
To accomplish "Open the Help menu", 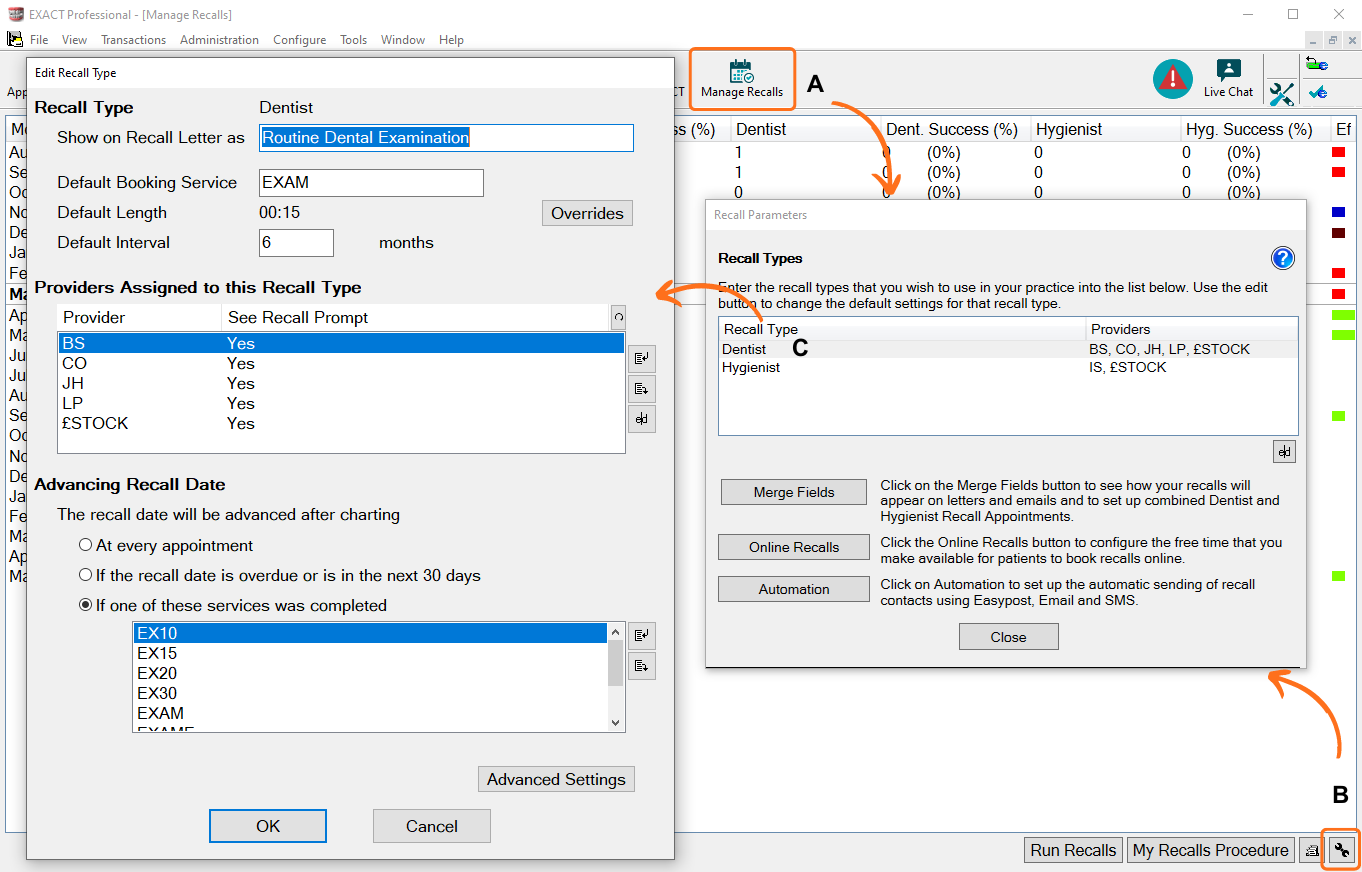I will 451,40.
